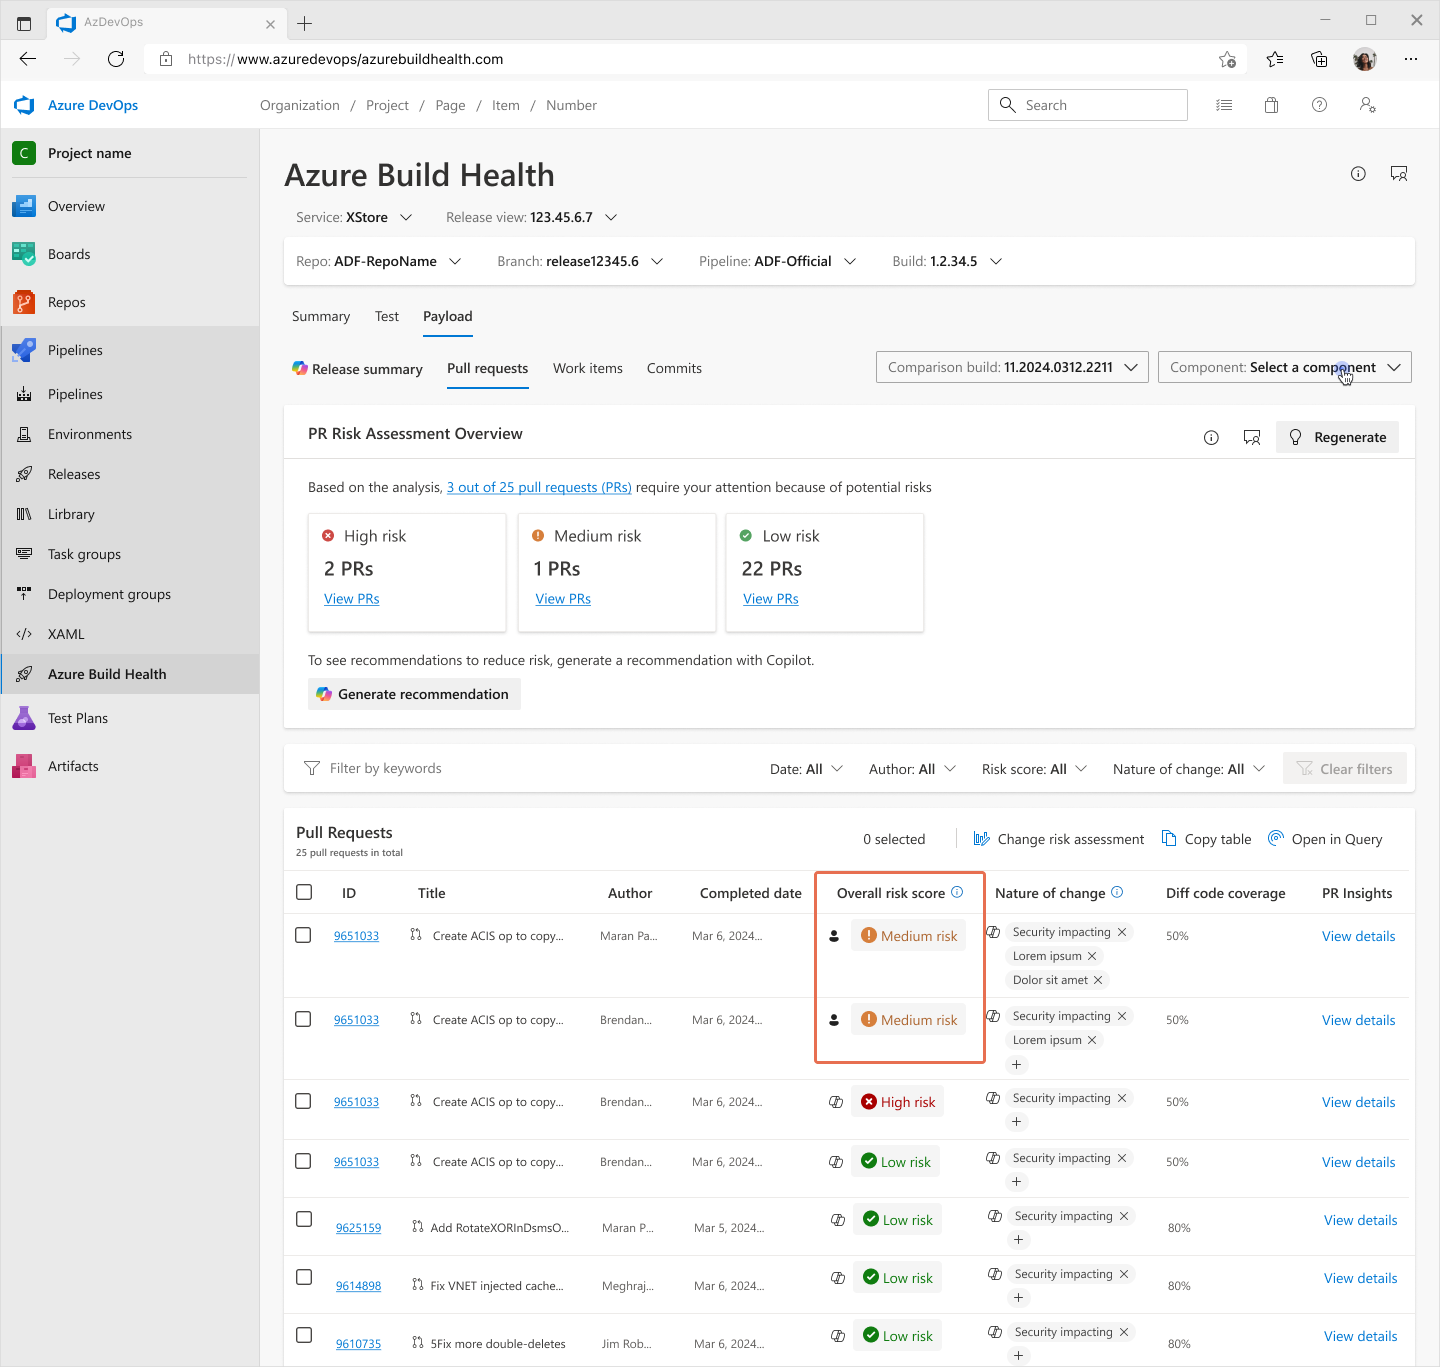Screen dimensions: 1440x1367
Task: Go back using the browser back arrow
Action: tap(28, 59)
